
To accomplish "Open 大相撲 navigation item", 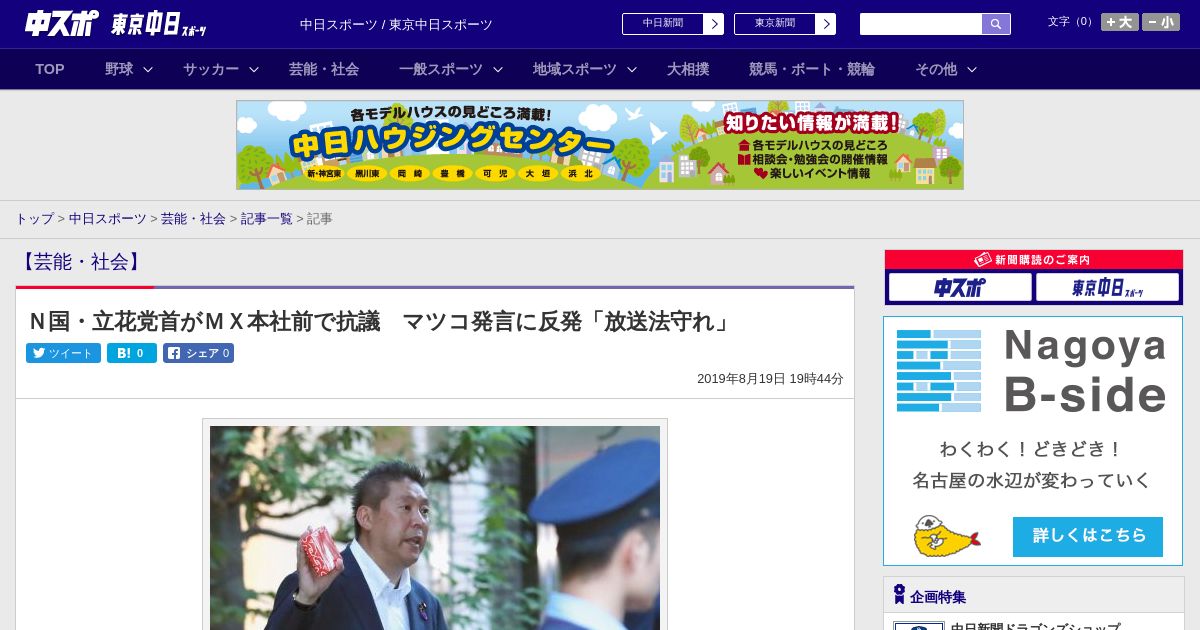I will click(x=688, y=69).
